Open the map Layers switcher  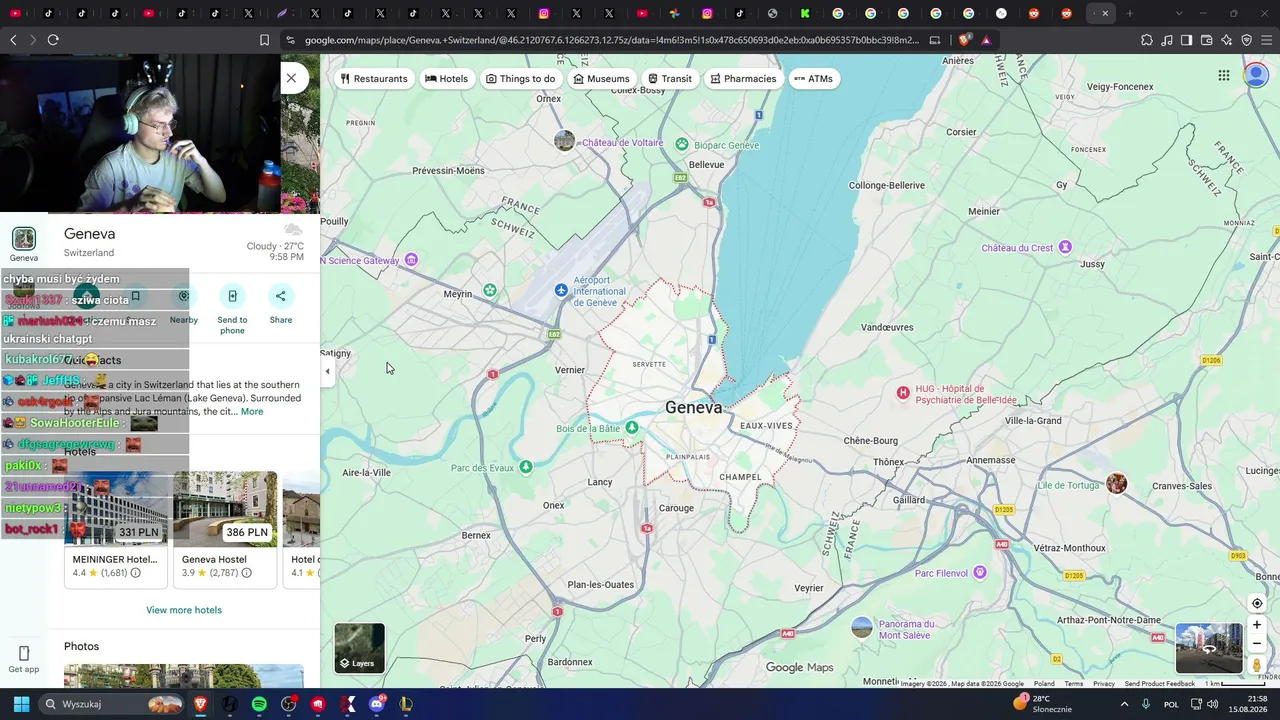point(359,648)
